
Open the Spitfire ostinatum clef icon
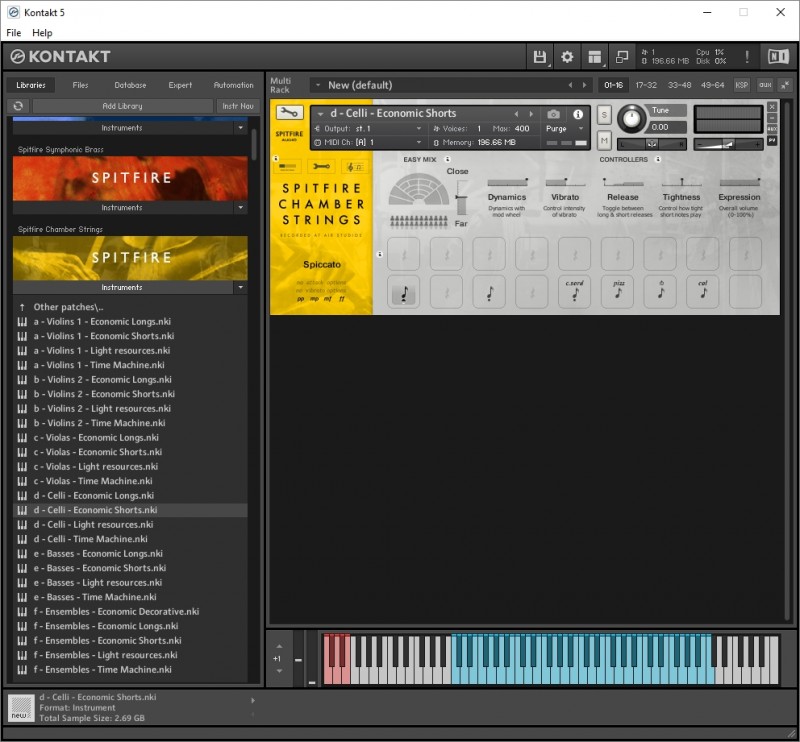pyautogui.click(x=355, y=167)
